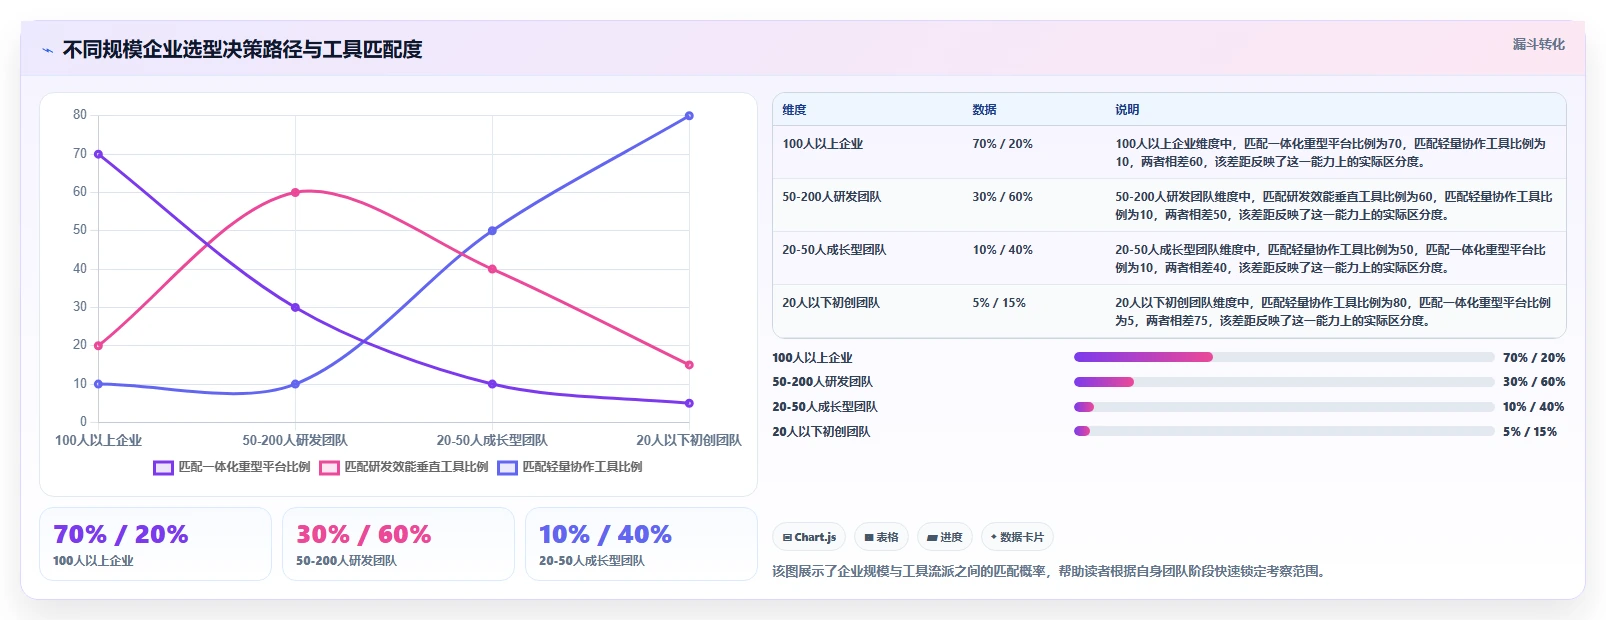Viewport: 1606px width, 620px height.
Task: Click the 表格 chip
Action: click(881, 537)
